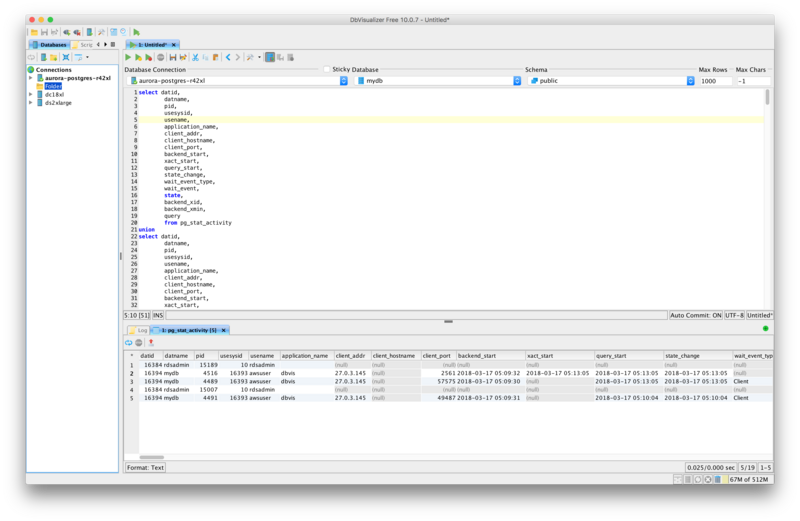The width and height of the screenshot is (800, 521).
Task: Click green run arrow in the main toolbar
Action: [136, 32]
